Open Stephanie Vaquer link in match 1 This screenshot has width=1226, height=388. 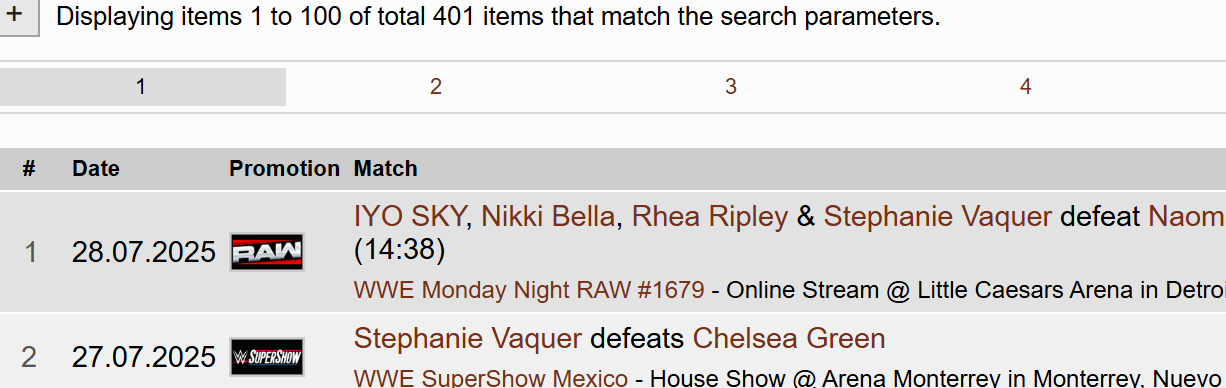point(938,217)
